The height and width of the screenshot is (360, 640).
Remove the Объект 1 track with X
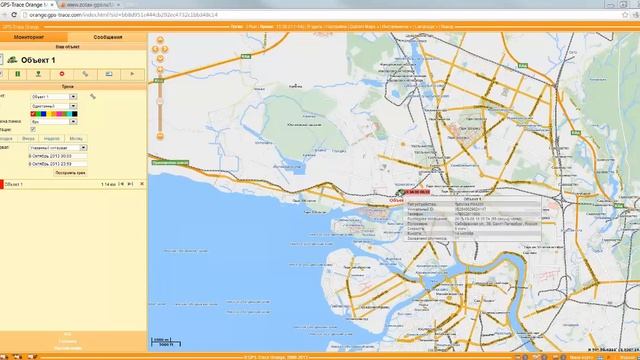142,184
